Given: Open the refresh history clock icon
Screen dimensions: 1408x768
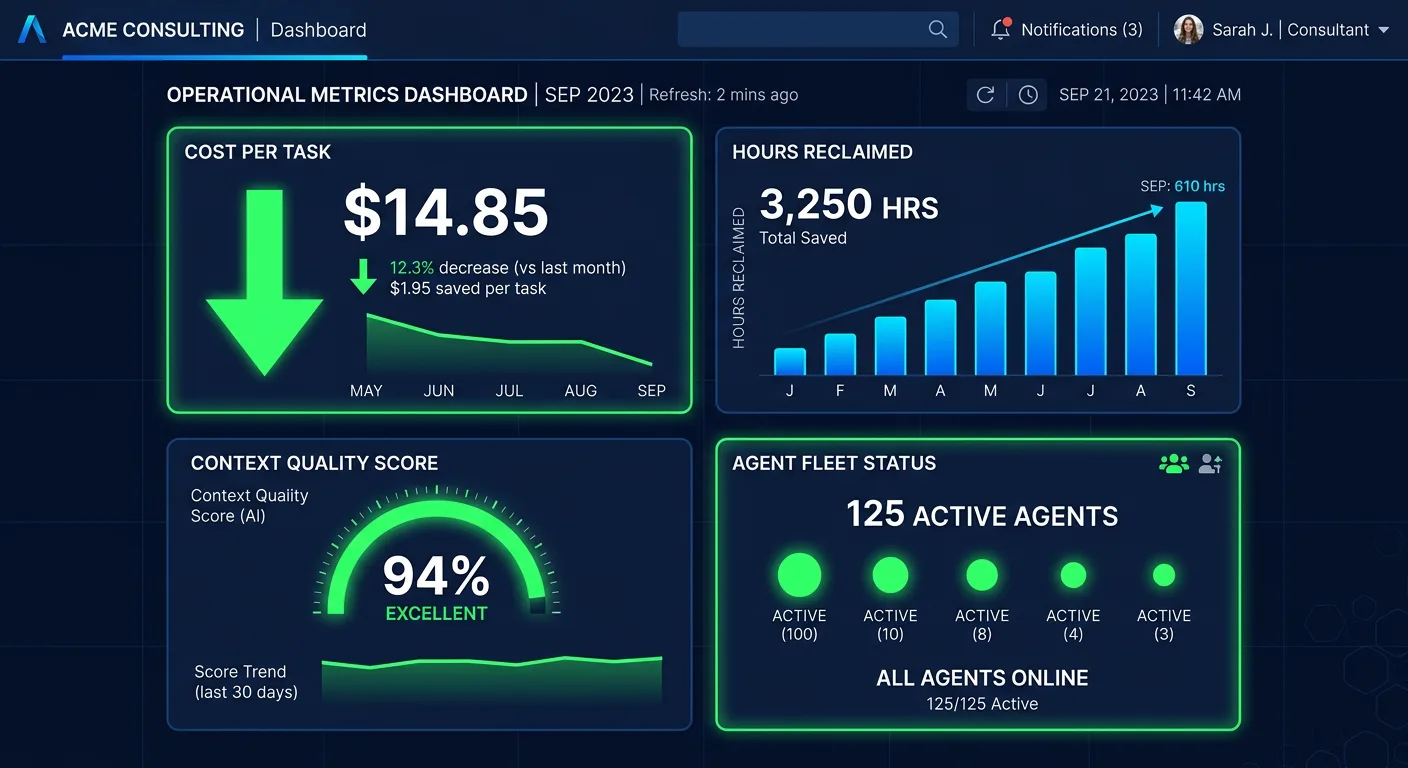Looking at the screenshot, I should (1027, 94).
